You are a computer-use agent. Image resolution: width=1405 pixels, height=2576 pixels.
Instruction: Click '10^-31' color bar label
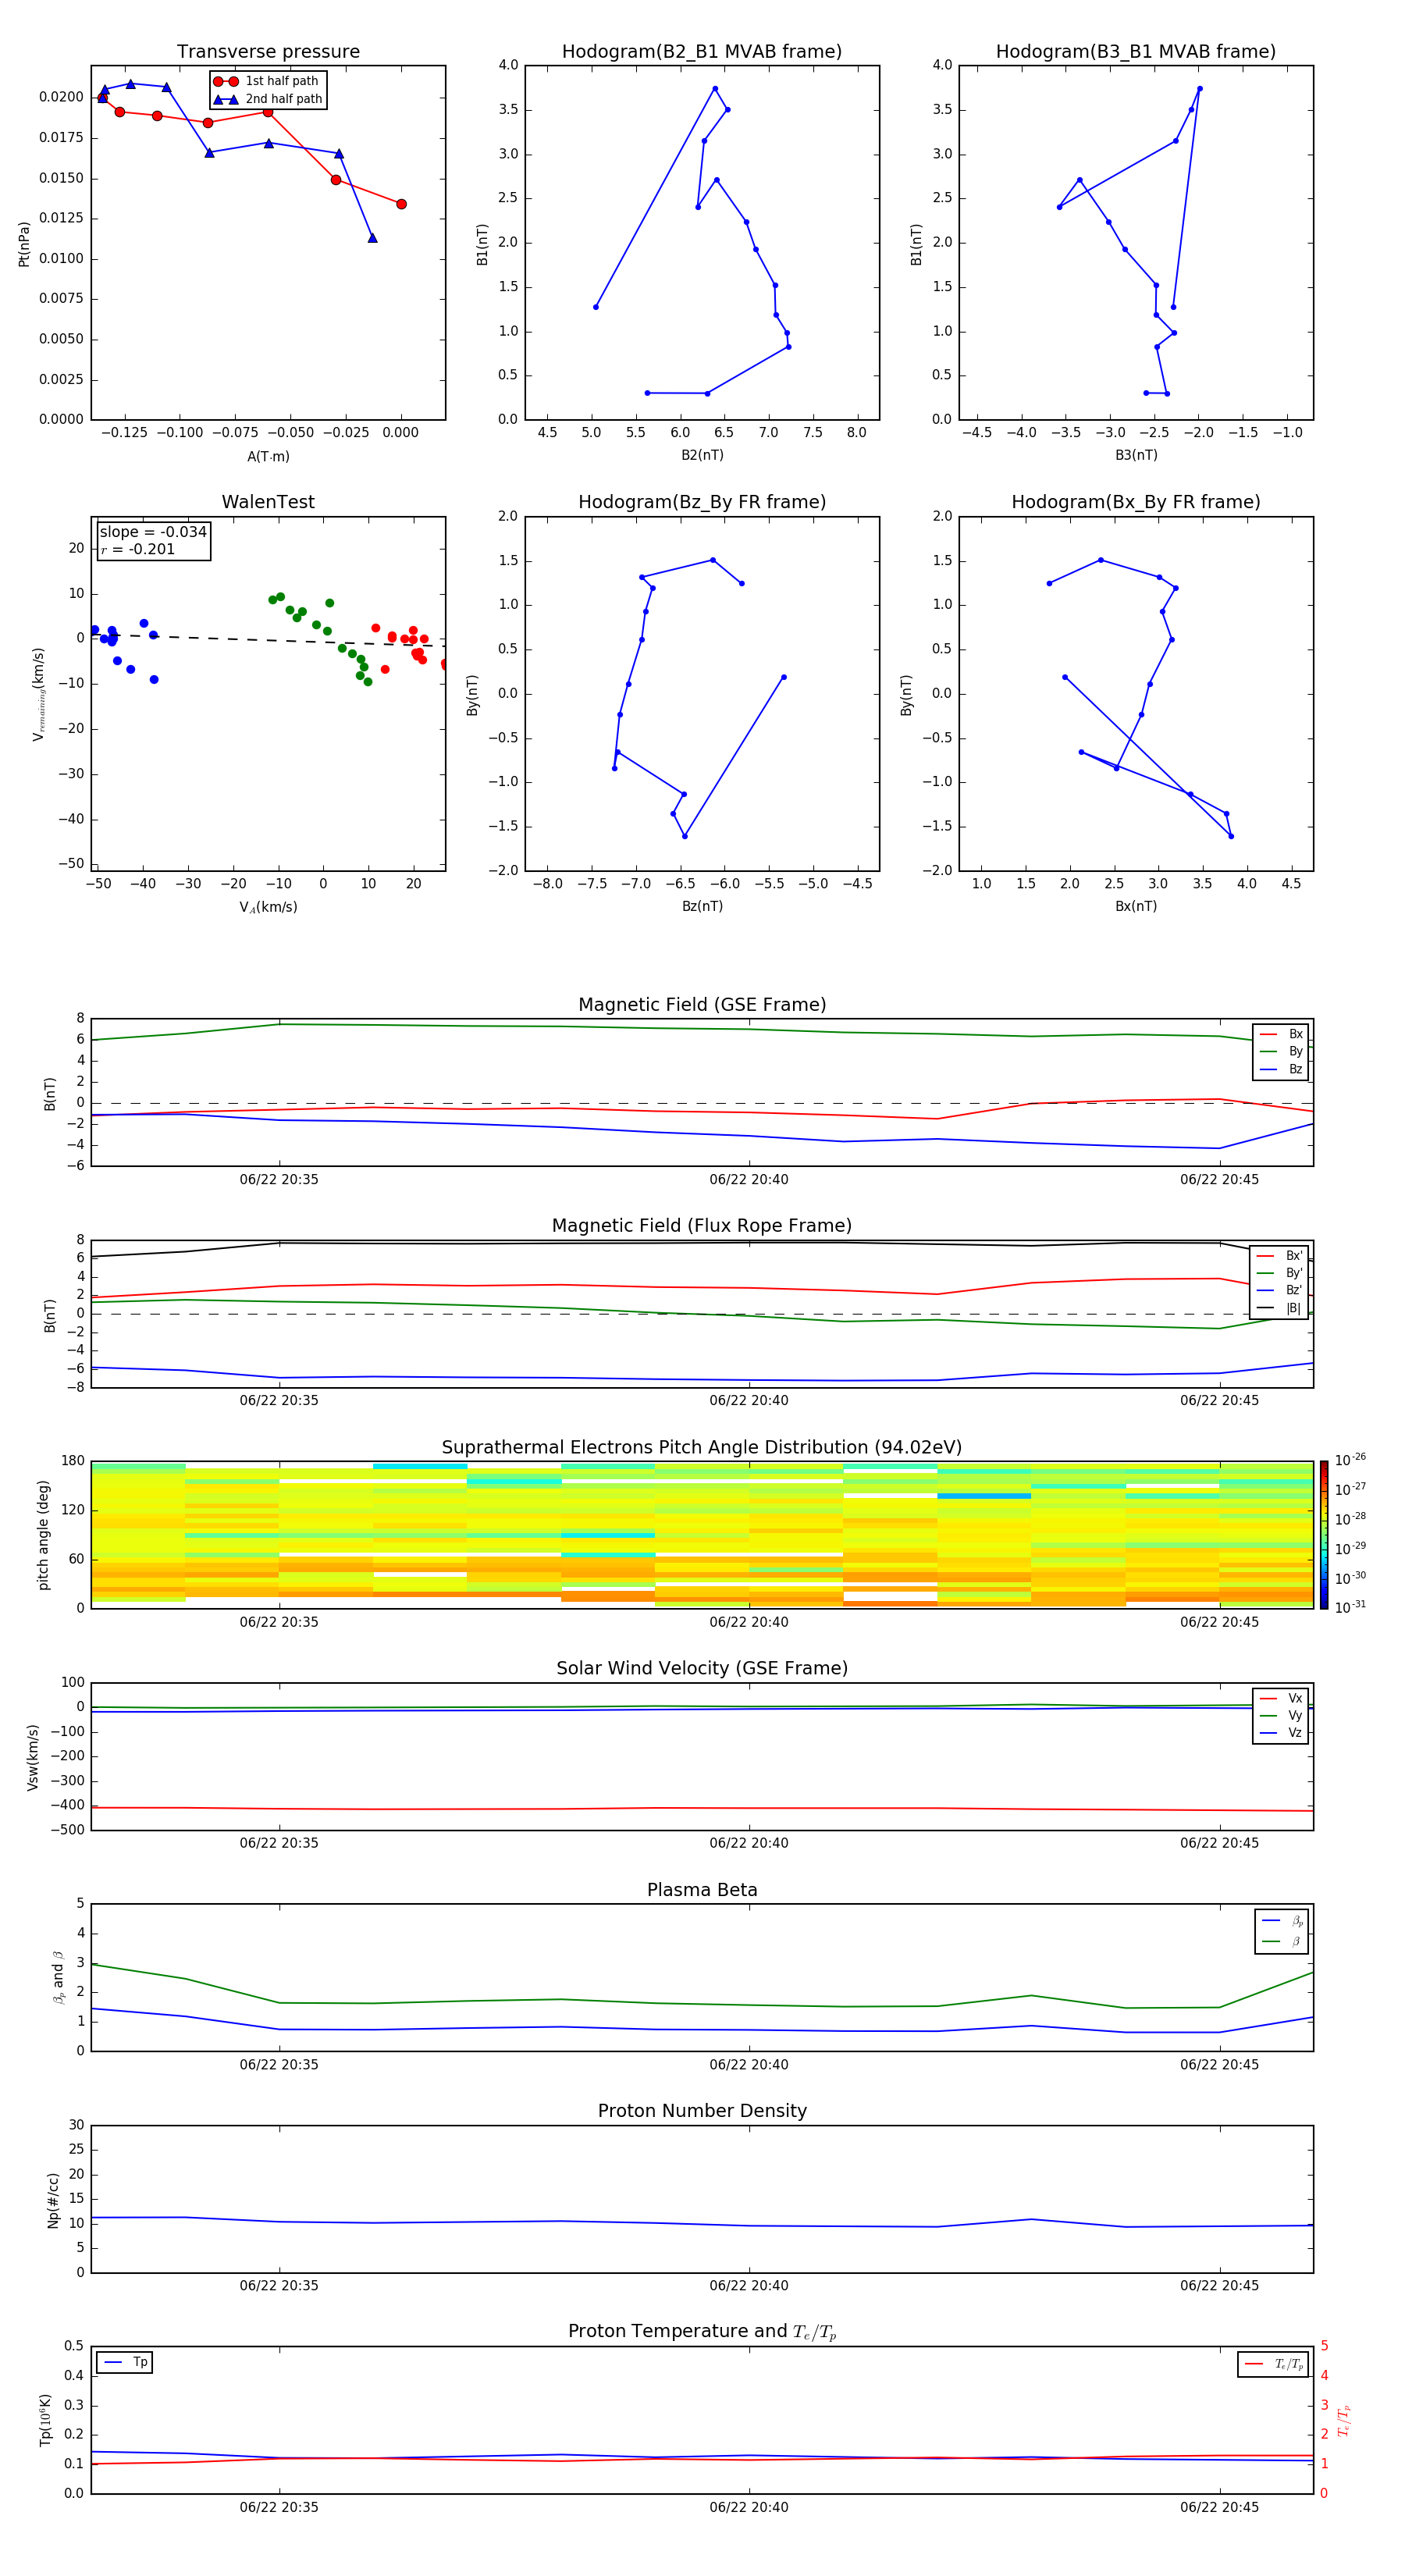point(1350,1607)
